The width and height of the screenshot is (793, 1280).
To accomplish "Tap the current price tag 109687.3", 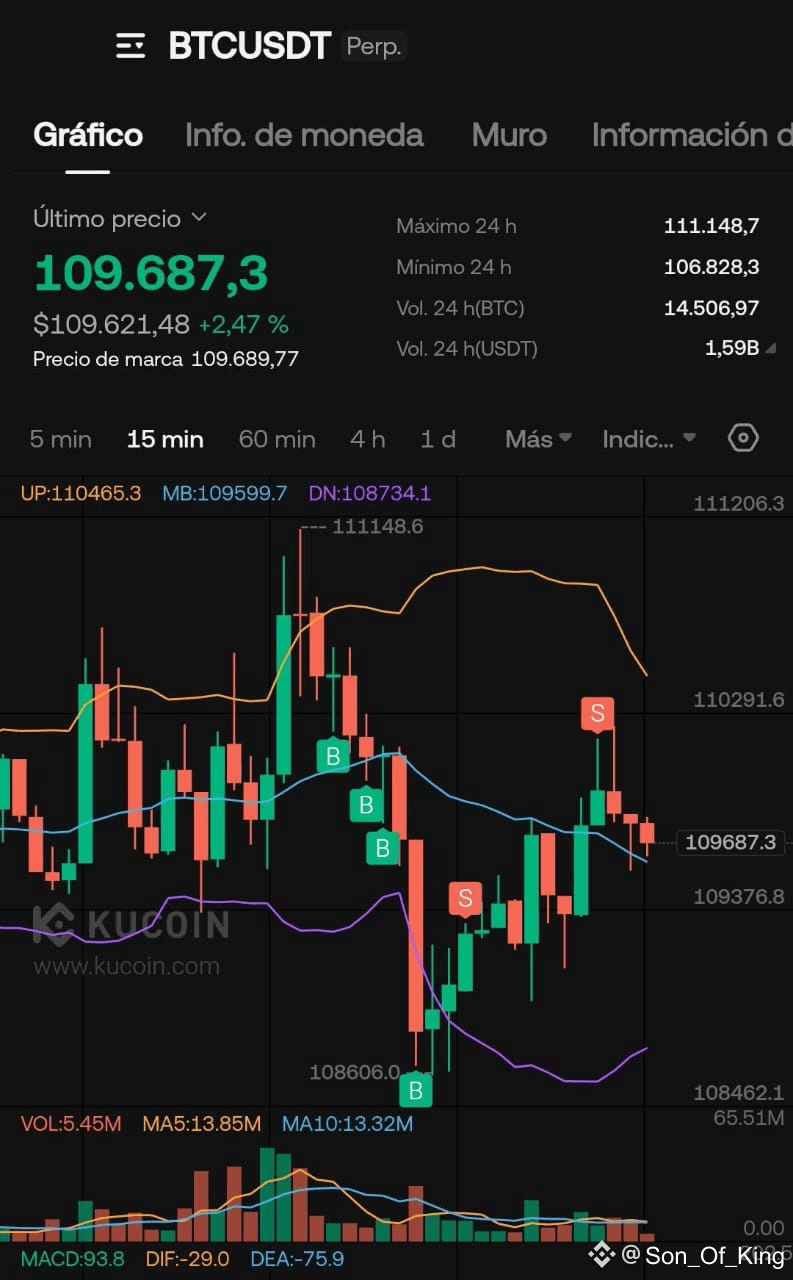I will (731, 843).
